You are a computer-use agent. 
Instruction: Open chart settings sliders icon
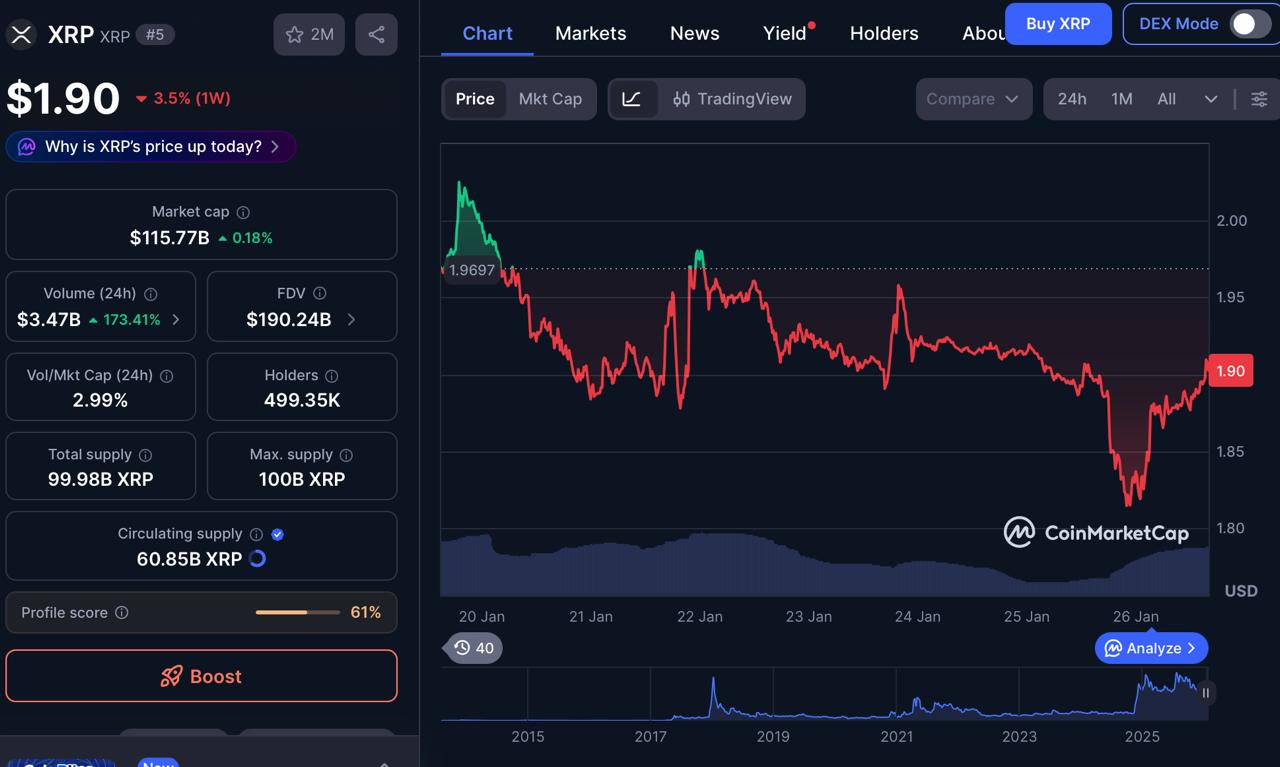pyautogui.click(x=1259, y=99)
